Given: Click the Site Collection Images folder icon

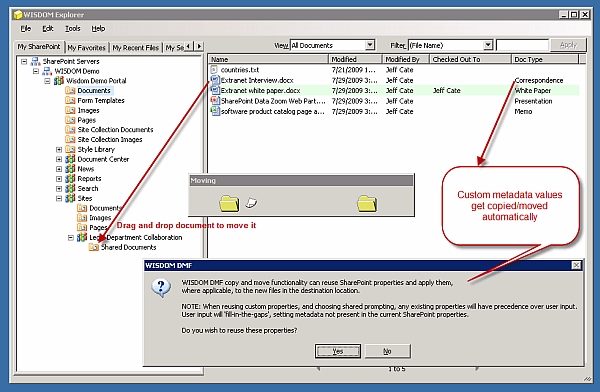Looking at the screenshot, I should pyautogui.click(x=70, y=140).
